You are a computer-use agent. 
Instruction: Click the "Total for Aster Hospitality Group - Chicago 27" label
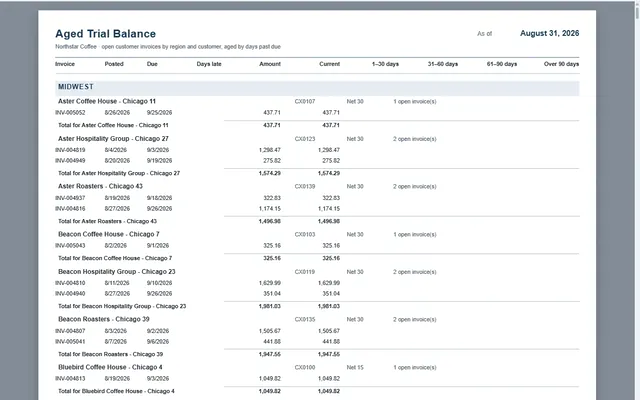(119, 173)
